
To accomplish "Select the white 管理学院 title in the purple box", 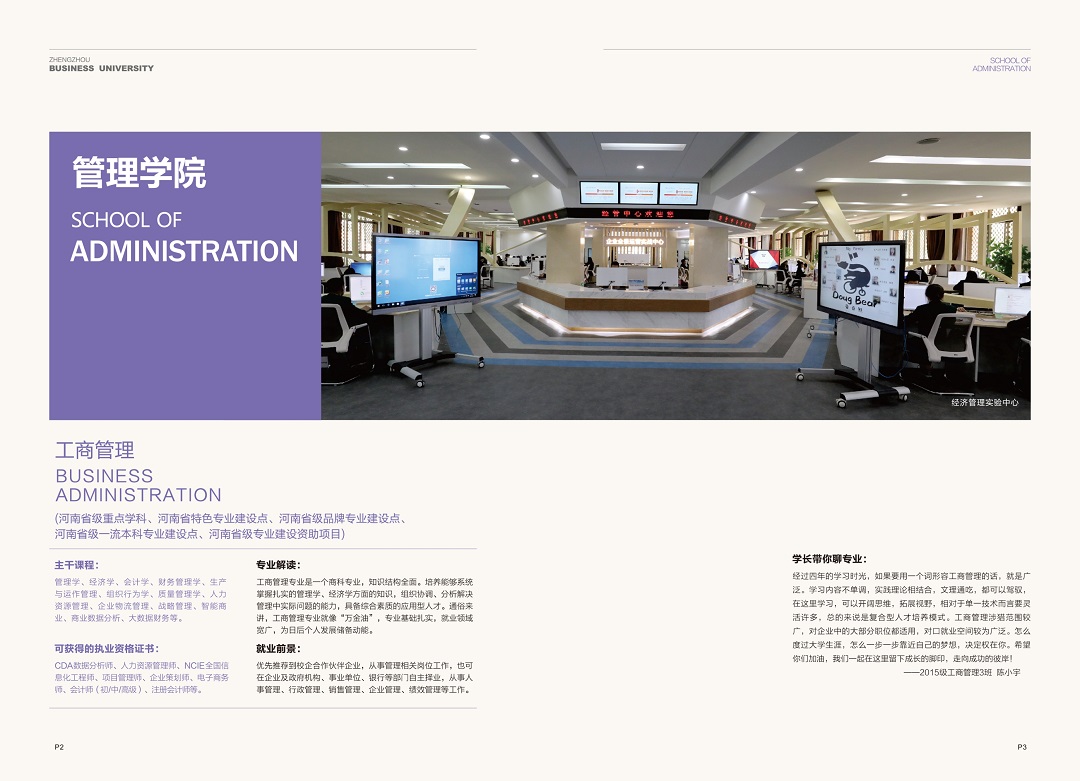I will 139,172.
